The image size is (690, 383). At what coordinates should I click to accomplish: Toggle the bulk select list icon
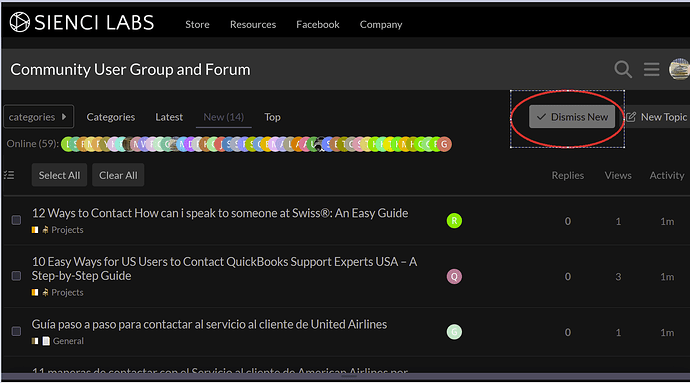click(9, 175)
